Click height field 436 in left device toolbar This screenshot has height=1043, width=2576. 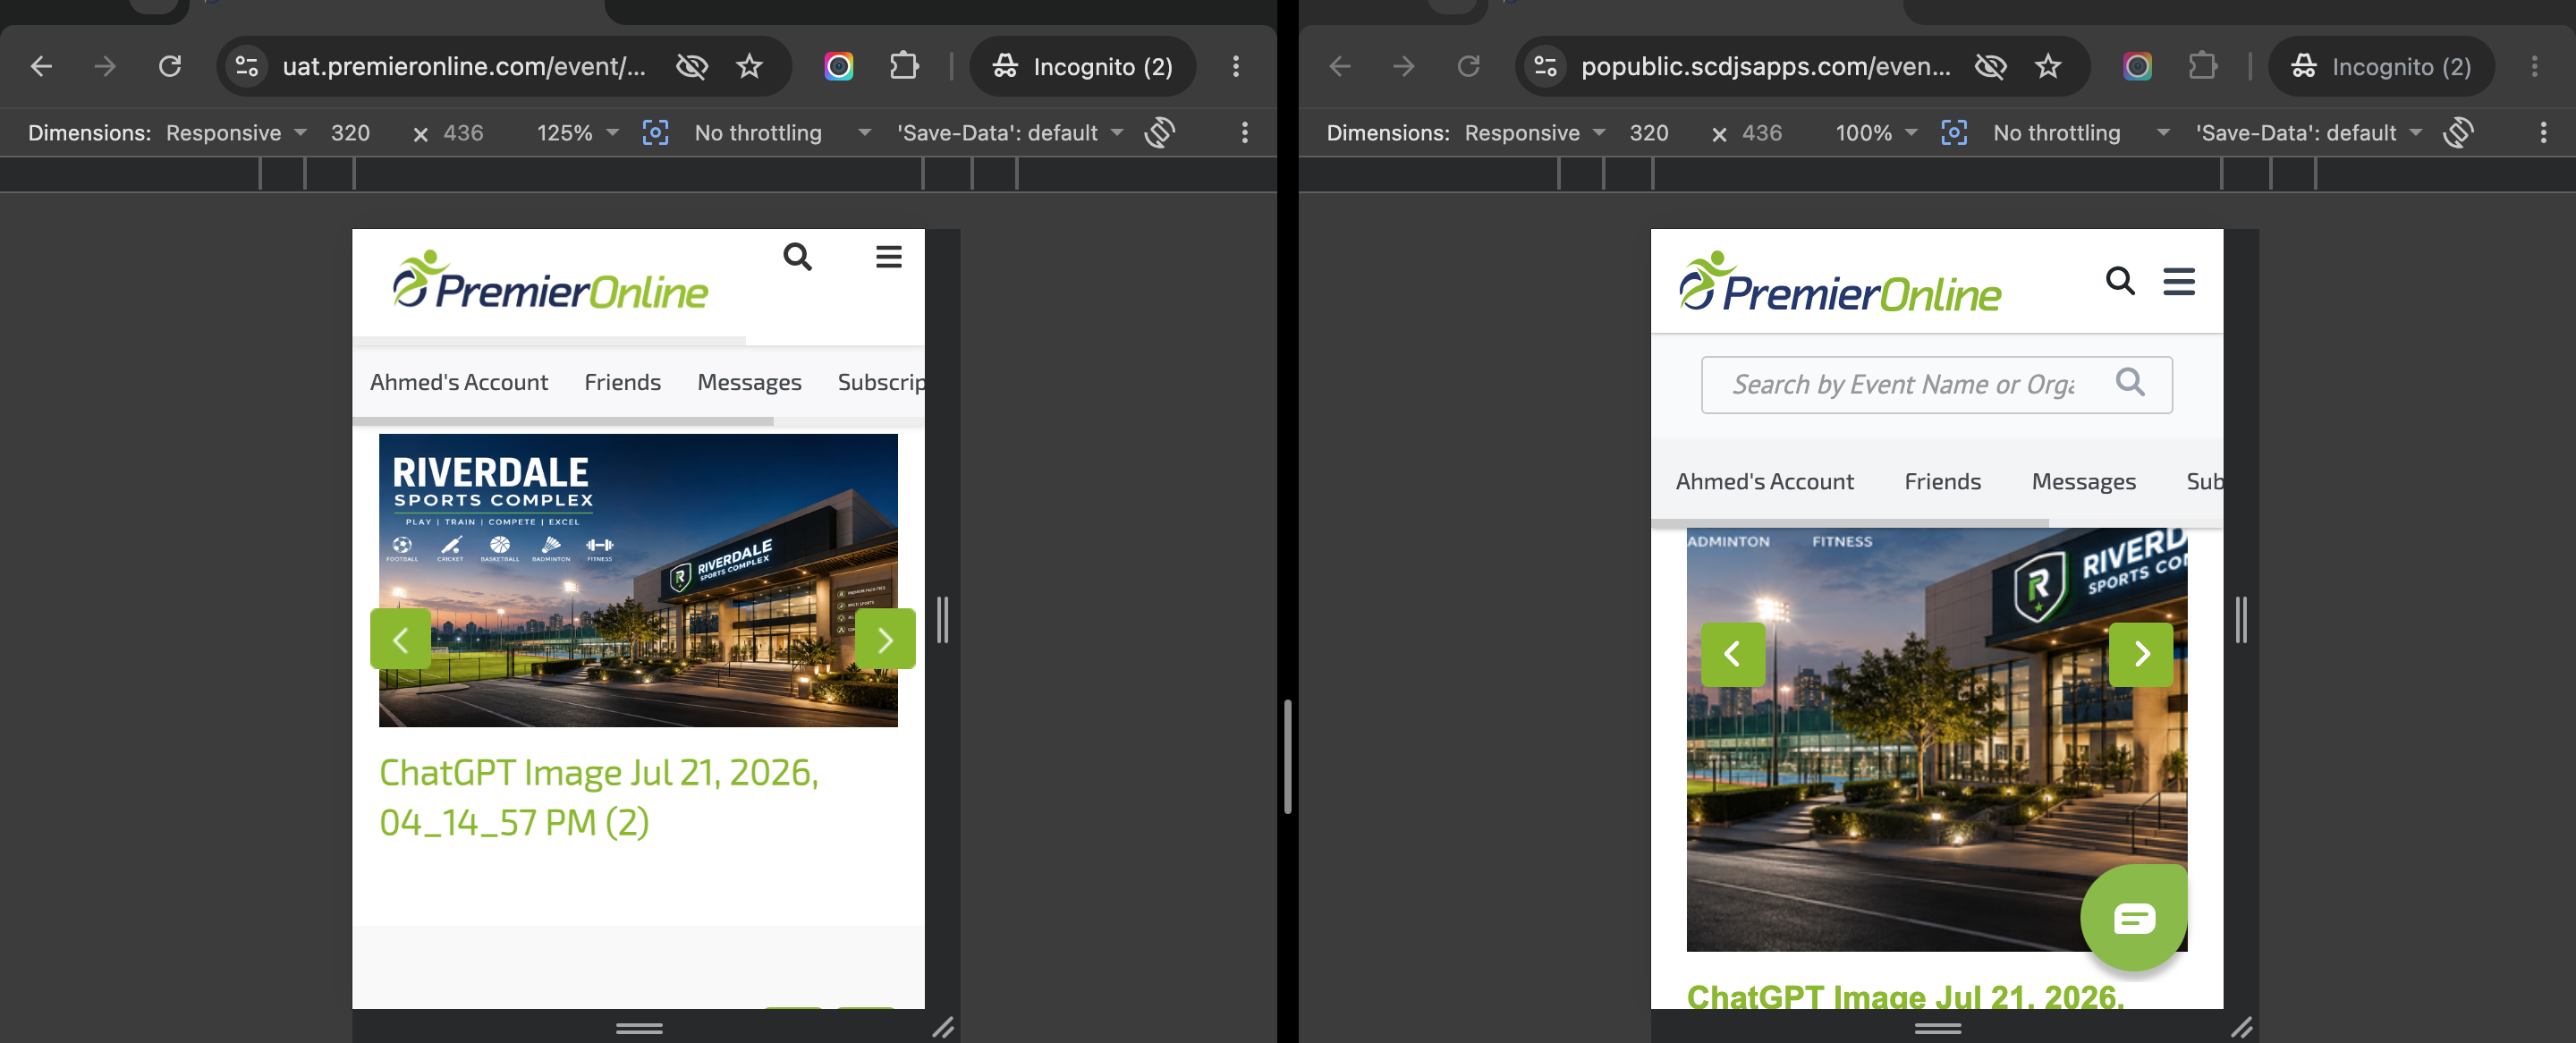coord(464,133)
